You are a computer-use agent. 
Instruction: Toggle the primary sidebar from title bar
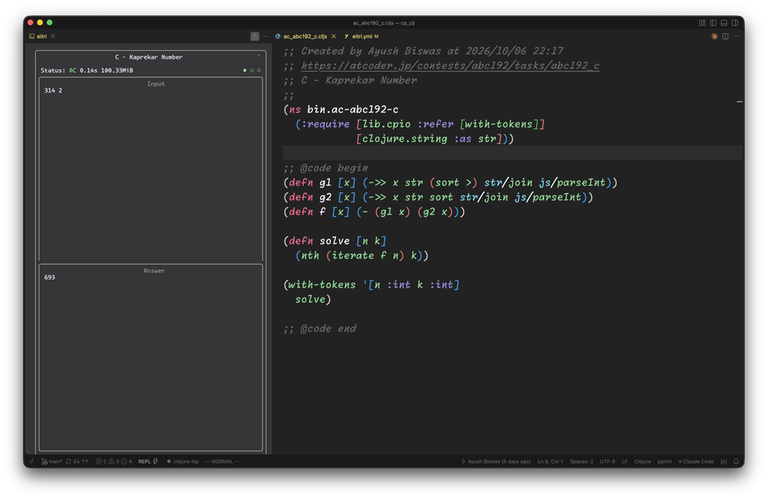point(713,23)
